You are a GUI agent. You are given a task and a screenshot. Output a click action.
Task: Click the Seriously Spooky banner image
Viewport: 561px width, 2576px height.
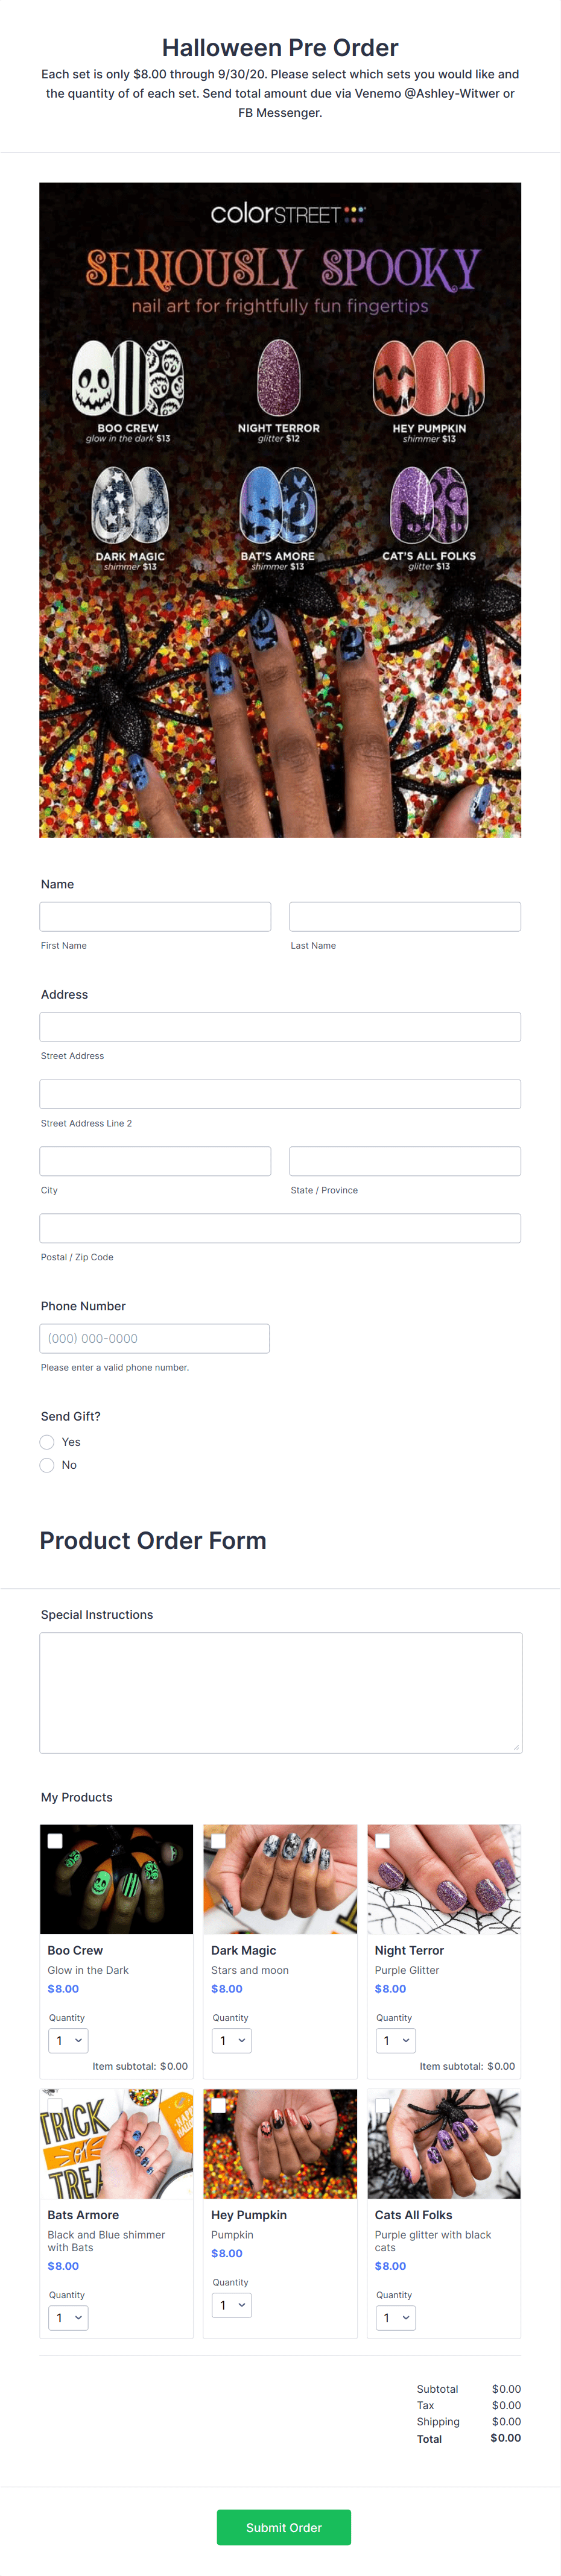[280, 509]
